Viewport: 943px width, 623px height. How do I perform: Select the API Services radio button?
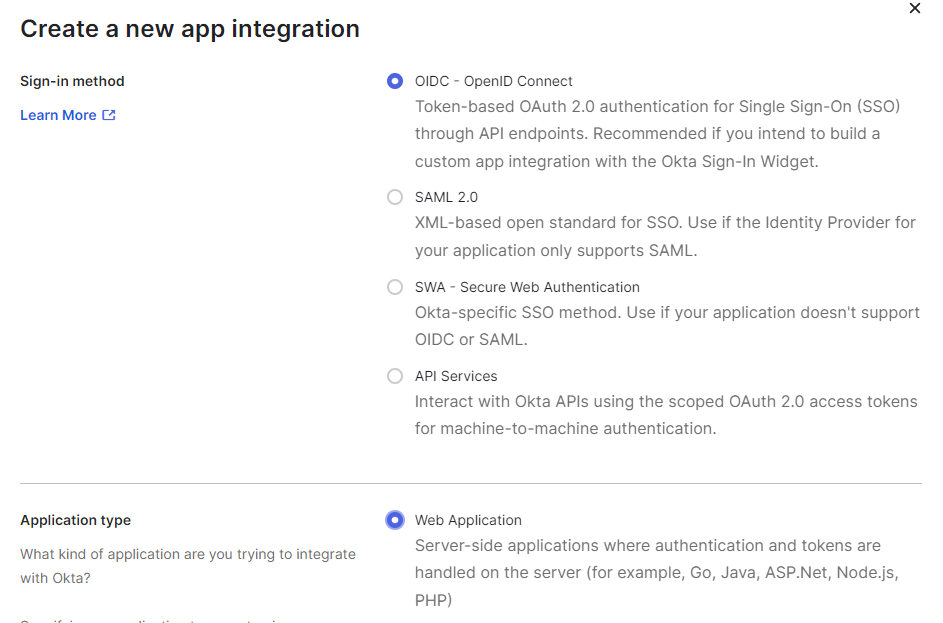point(395,376)
